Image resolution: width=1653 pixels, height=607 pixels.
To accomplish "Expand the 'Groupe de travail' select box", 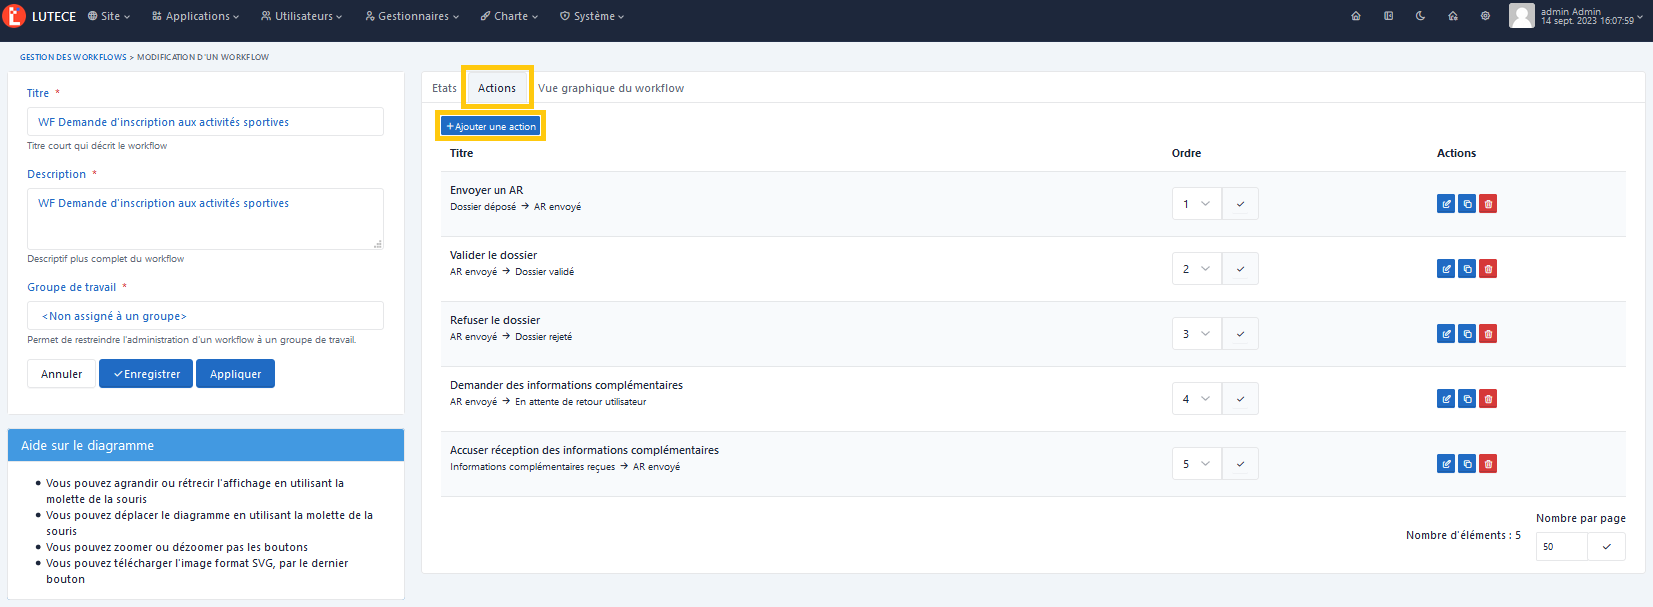I will (205, 316).
